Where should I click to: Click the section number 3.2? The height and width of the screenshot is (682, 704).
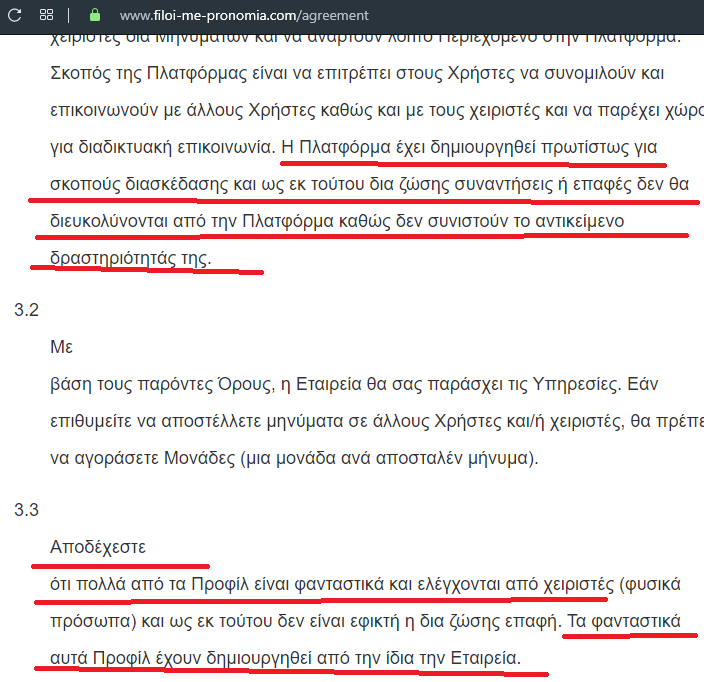coord(26,310)
